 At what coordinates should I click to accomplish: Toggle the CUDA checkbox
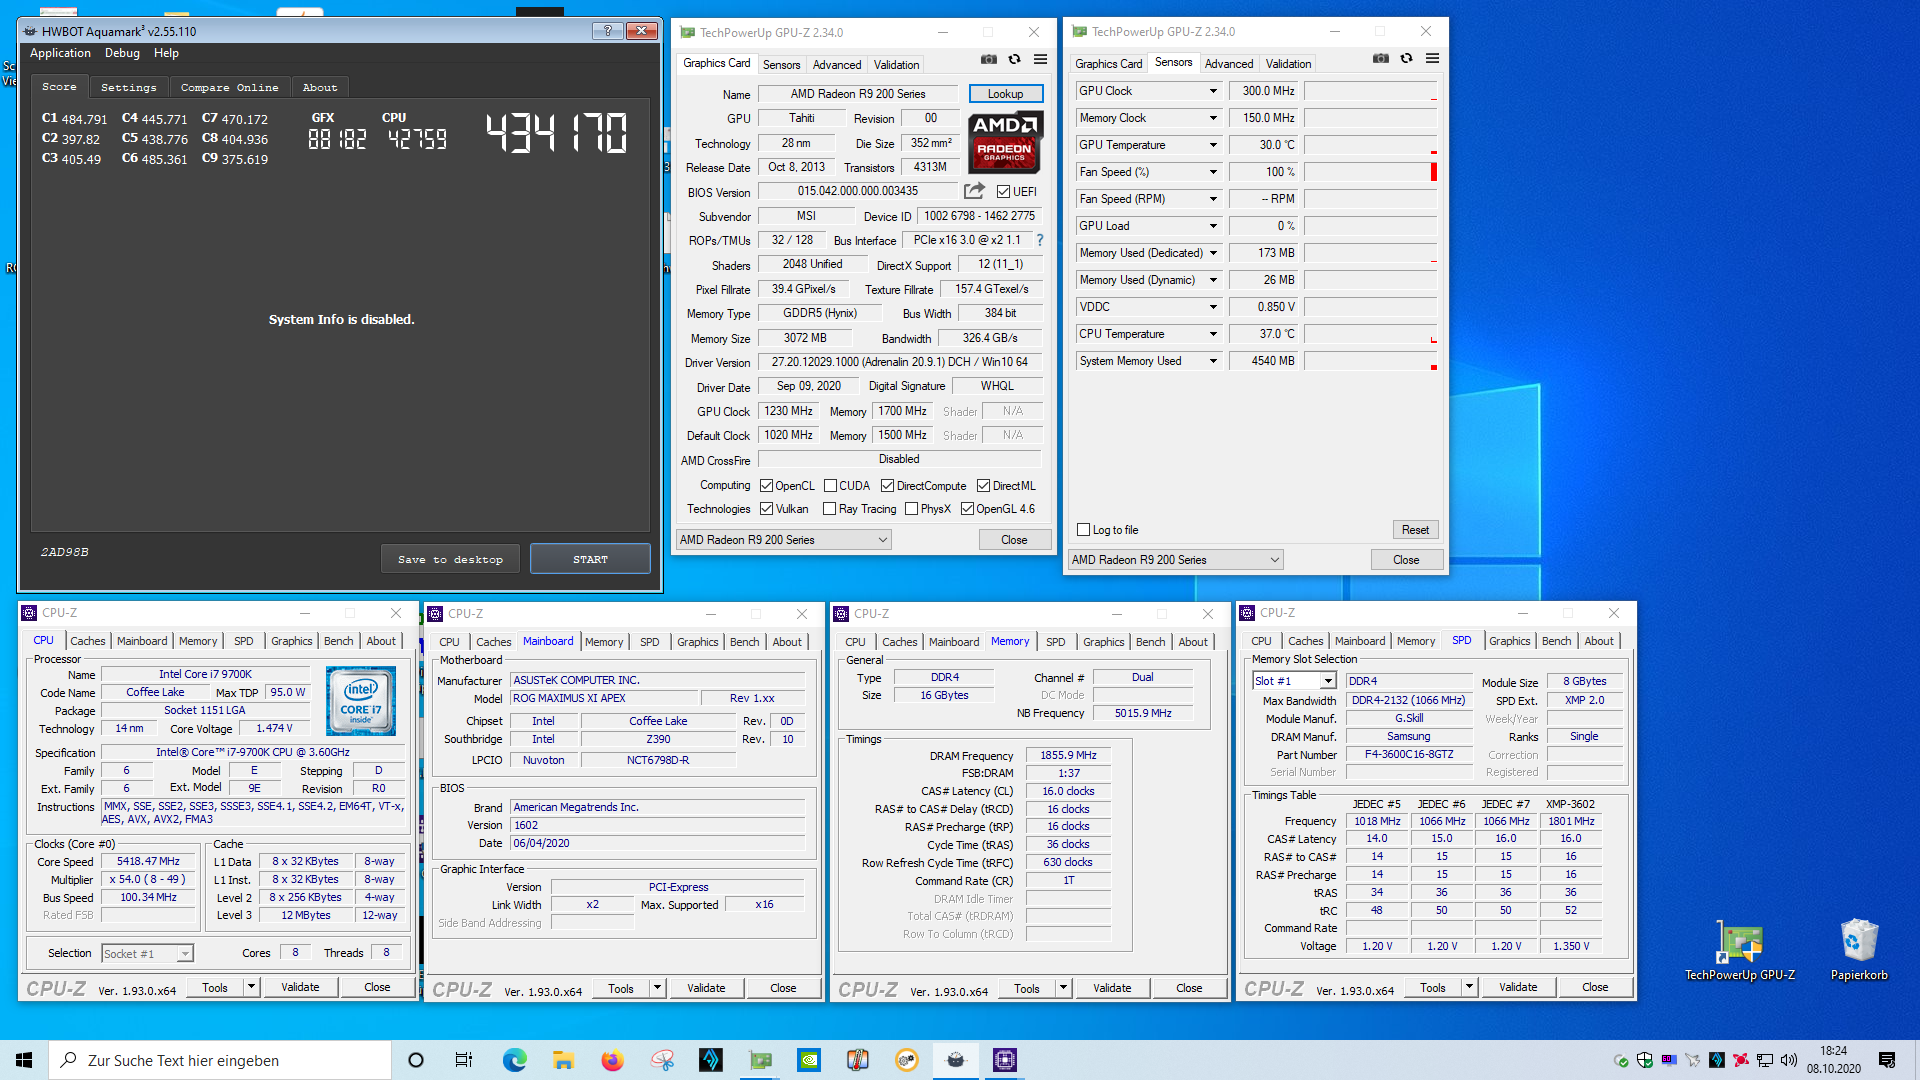pos(830,486)
